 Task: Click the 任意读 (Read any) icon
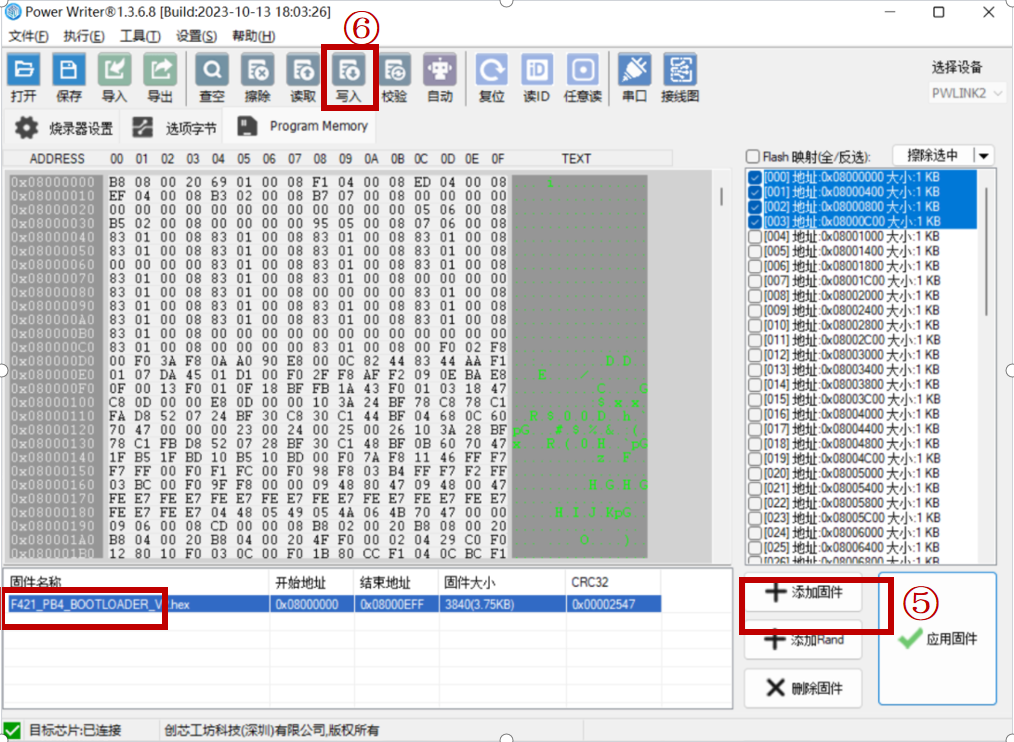[x=583, y=78]
